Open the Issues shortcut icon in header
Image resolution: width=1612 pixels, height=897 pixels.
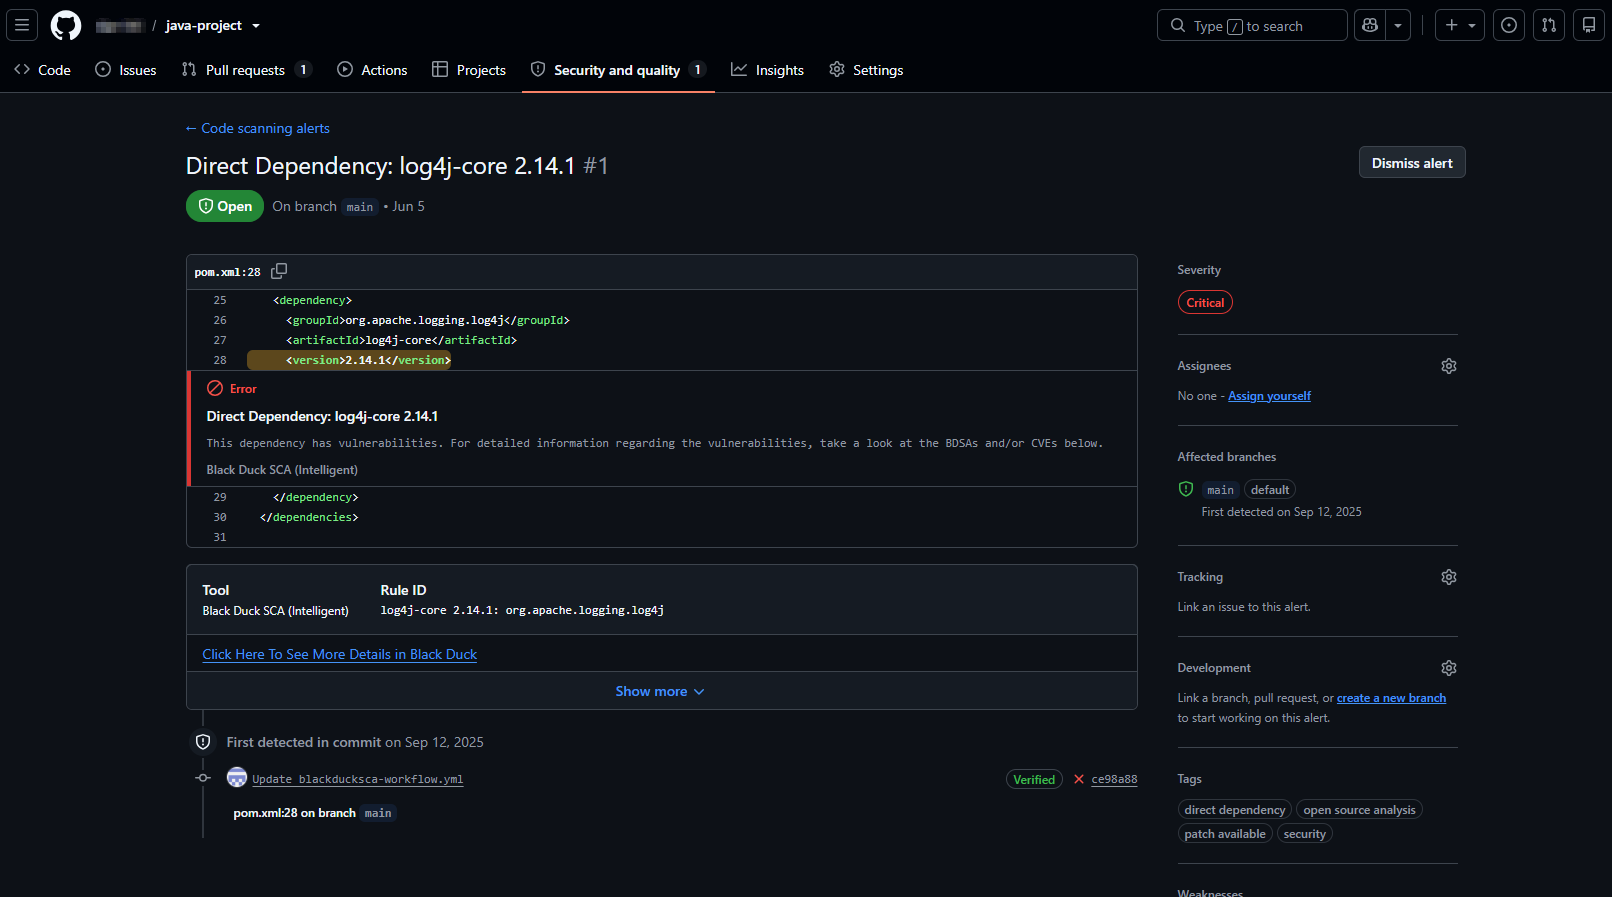1509,25
